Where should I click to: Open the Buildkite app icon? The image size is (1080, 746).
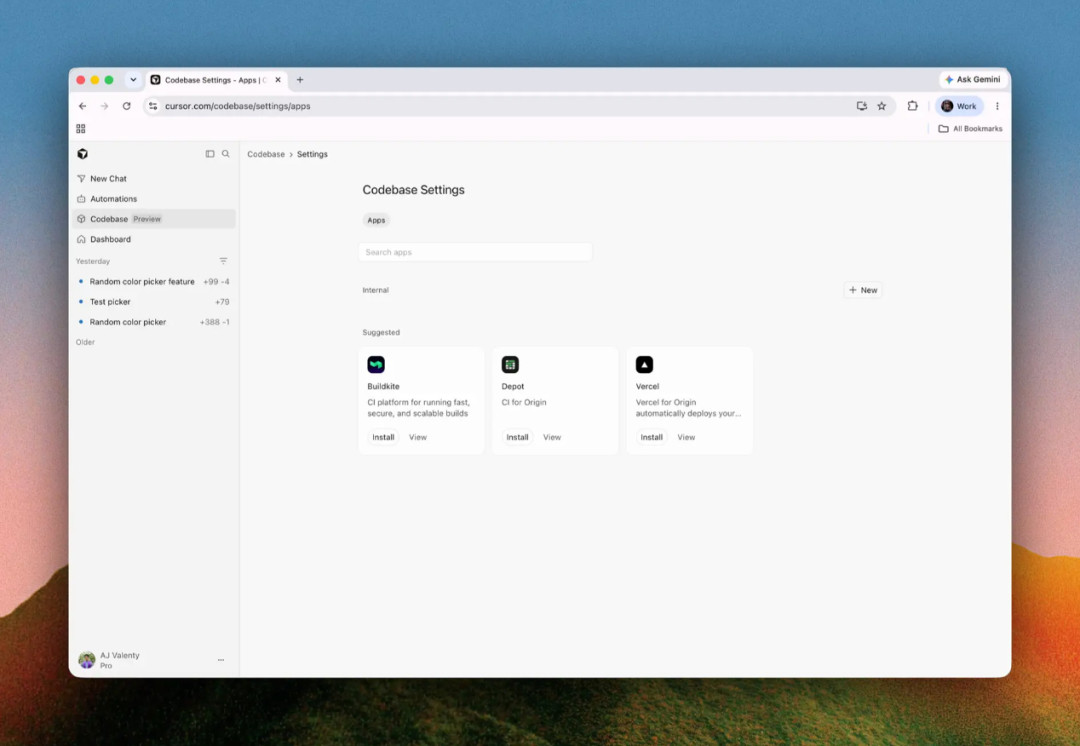click(x=376, y=364)
